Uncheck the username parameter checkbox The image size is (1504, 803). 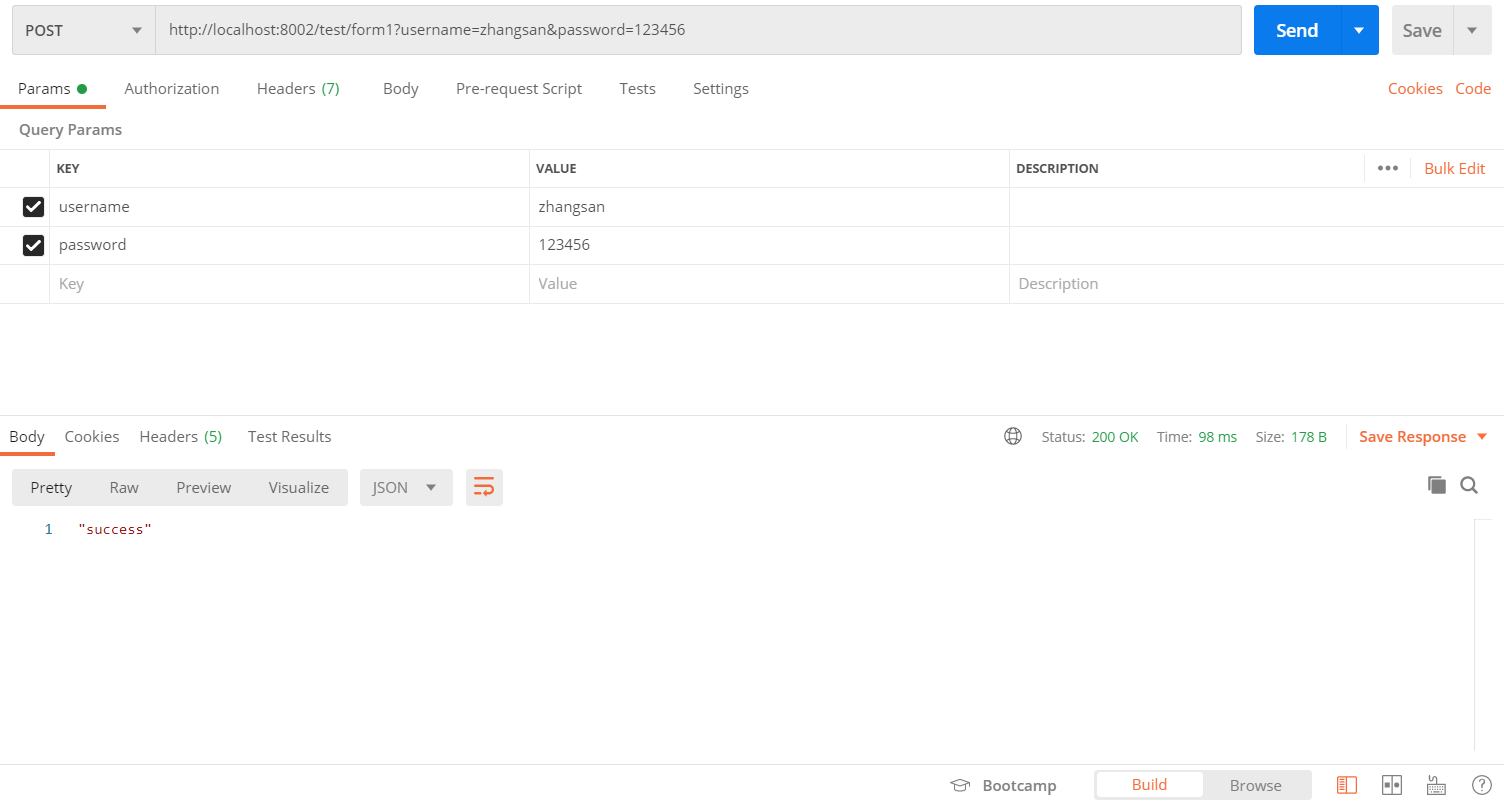[33, 207]
